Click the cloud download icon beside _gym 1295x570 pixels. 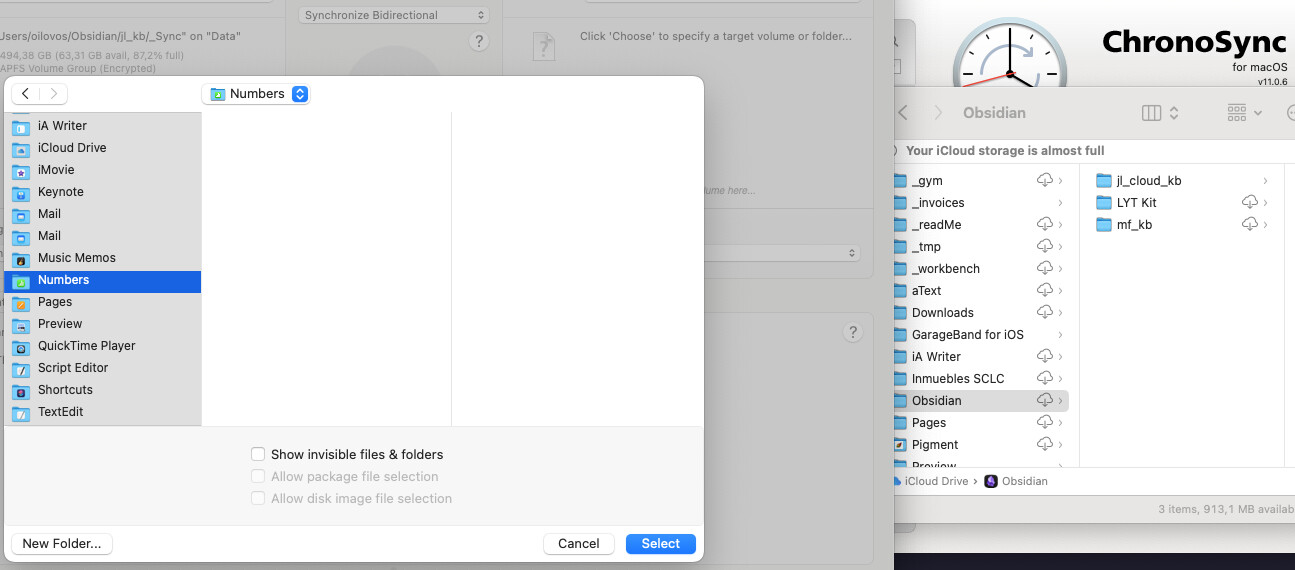[x=1045, y=181]
